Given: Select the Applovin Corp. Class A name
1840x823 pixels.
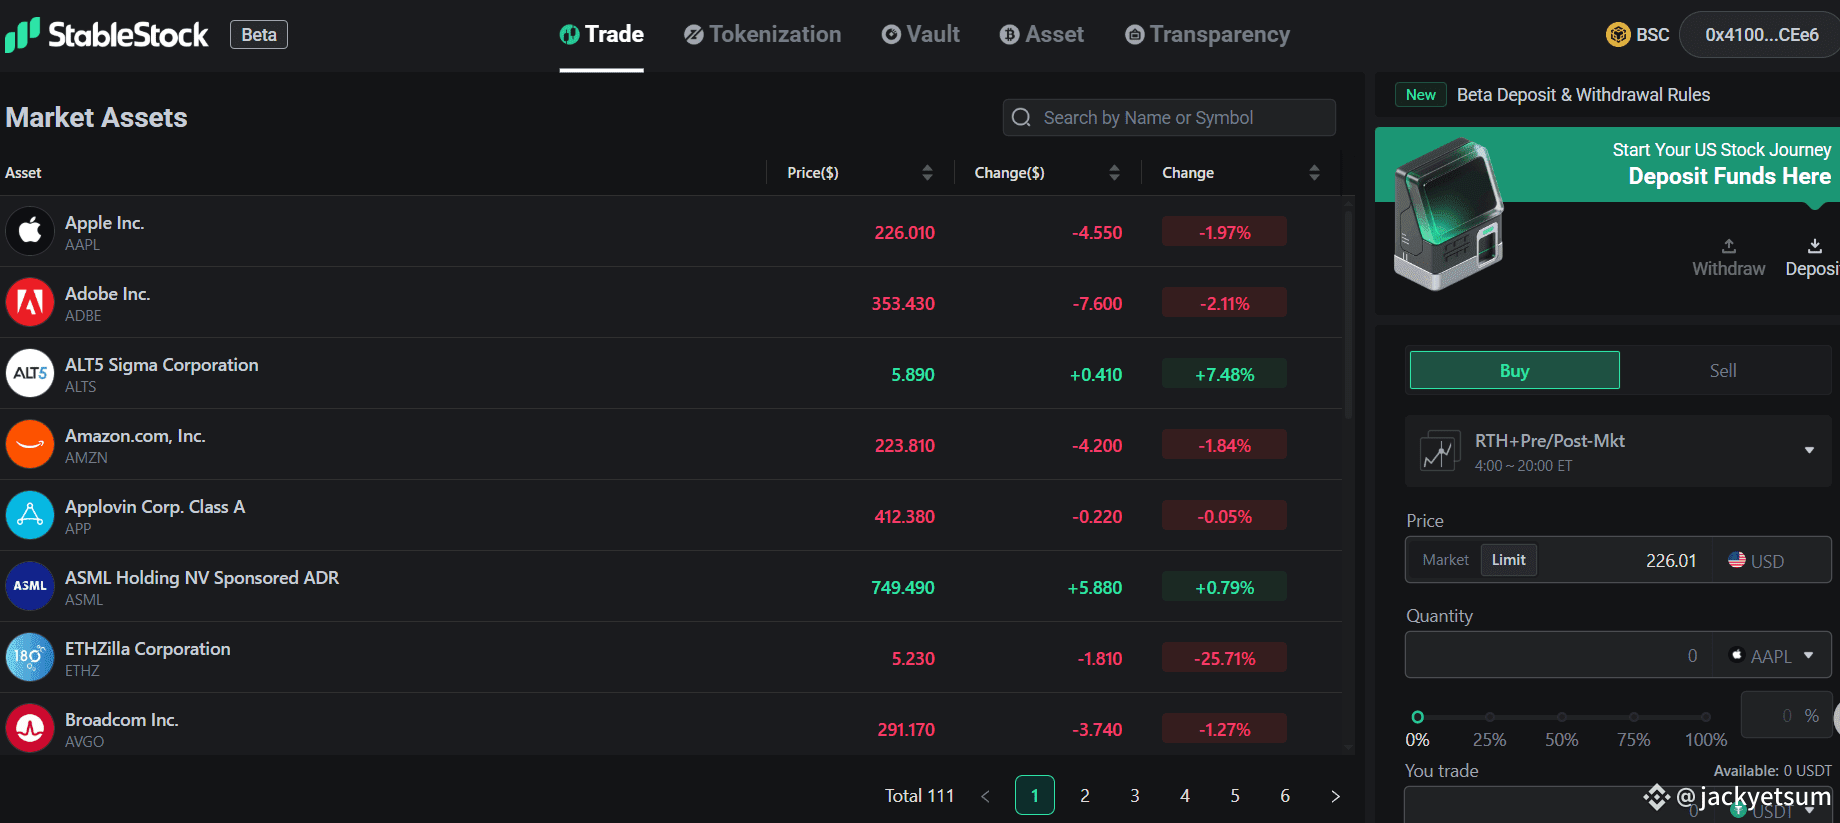Looking at the screenshot, I should click(x=155, y=507).
